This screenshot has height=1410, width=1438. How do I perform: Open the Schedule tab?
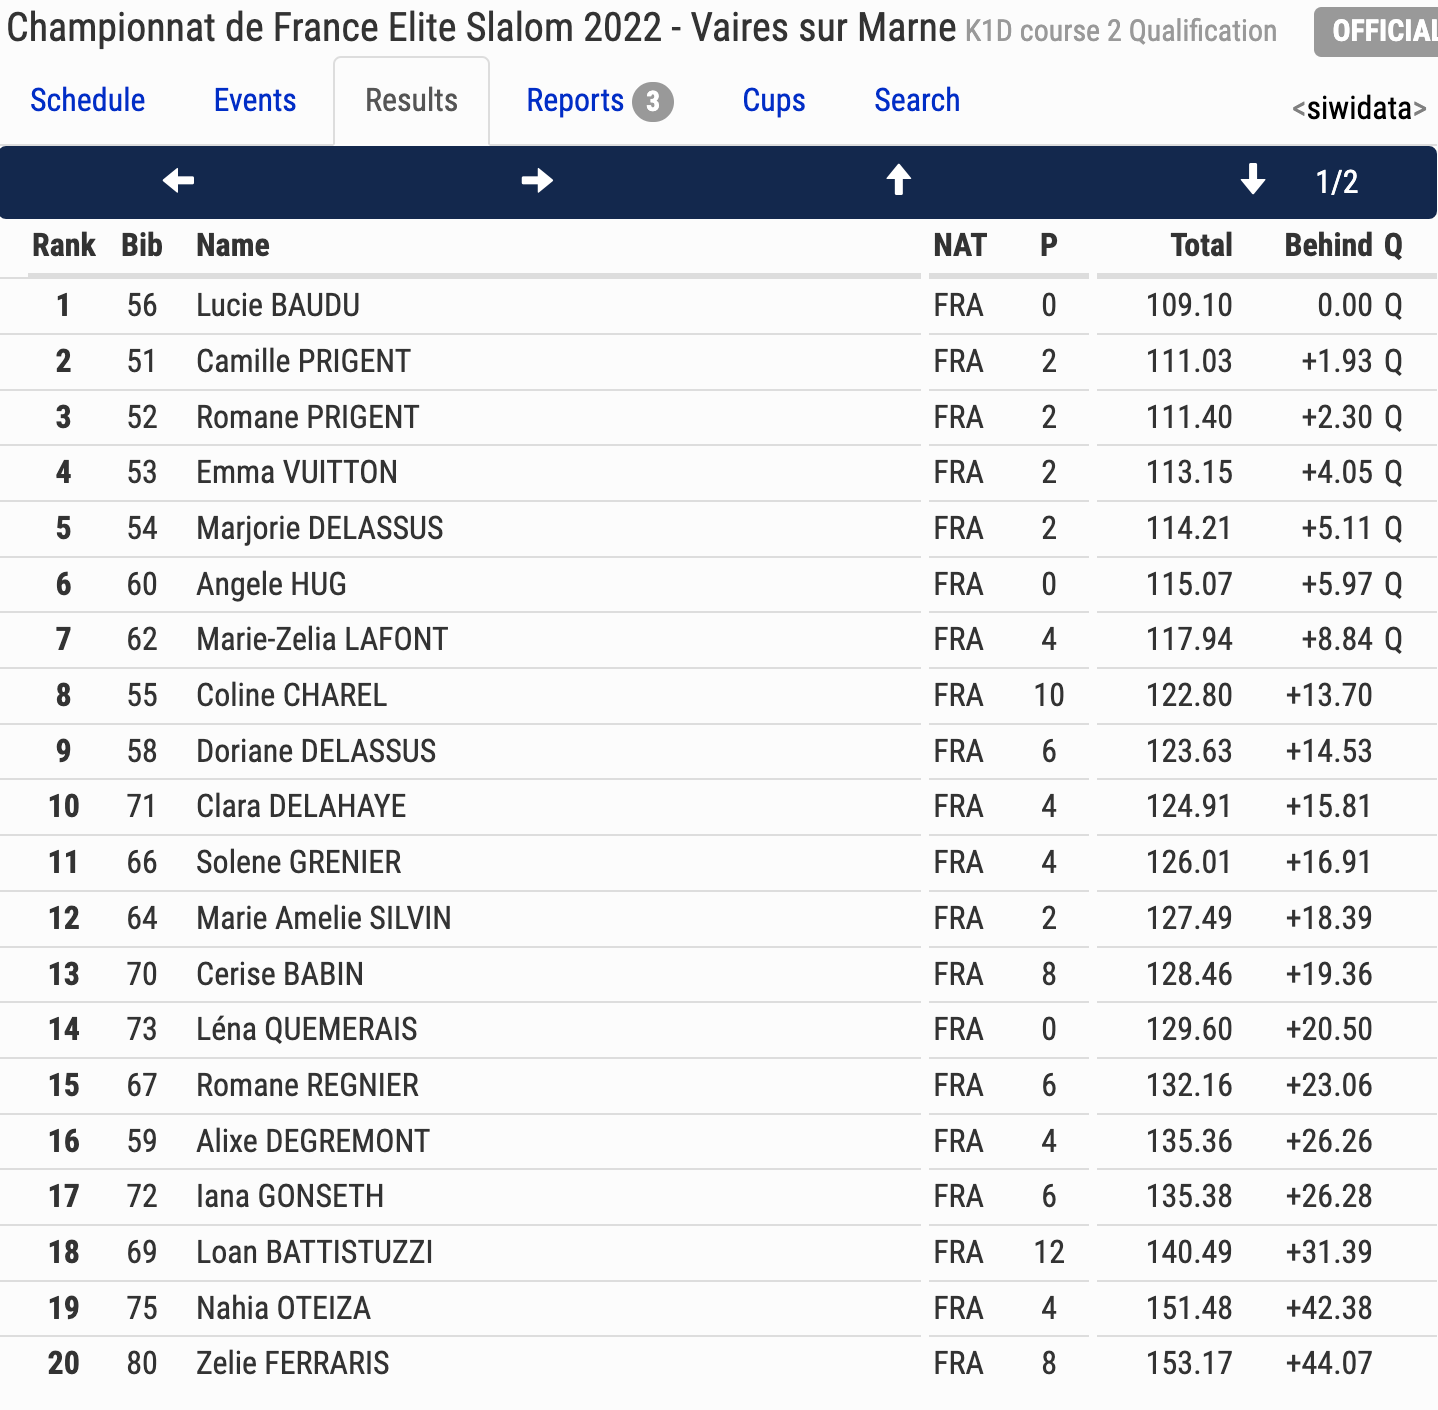point(88,100)
